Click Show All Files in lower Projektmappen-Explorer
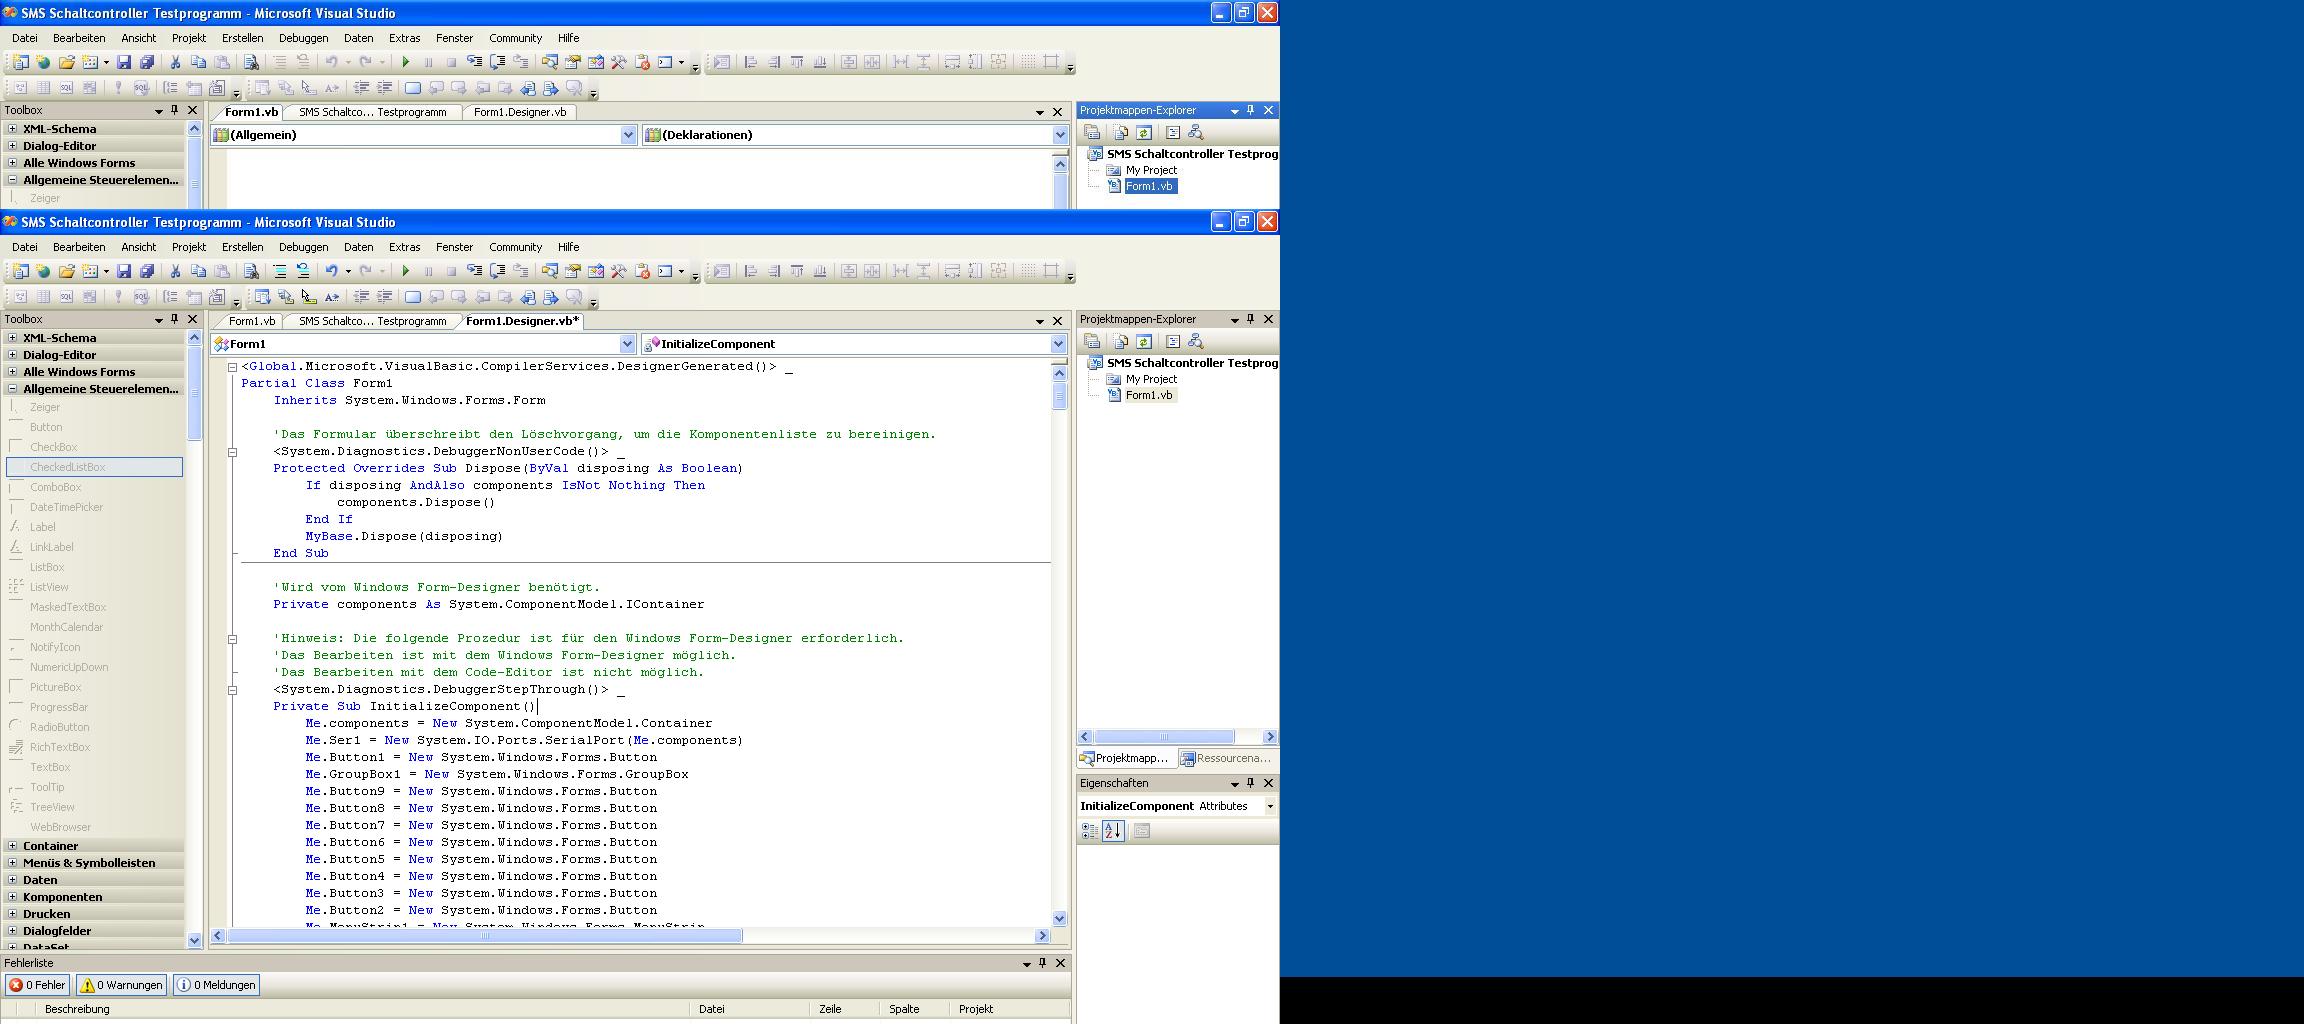2304x1024 pixels. click(x=1120, y=341)
